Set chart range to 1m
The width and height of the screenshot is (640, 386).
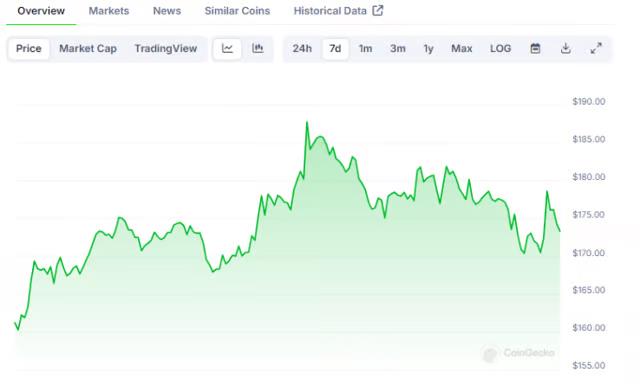365,49
